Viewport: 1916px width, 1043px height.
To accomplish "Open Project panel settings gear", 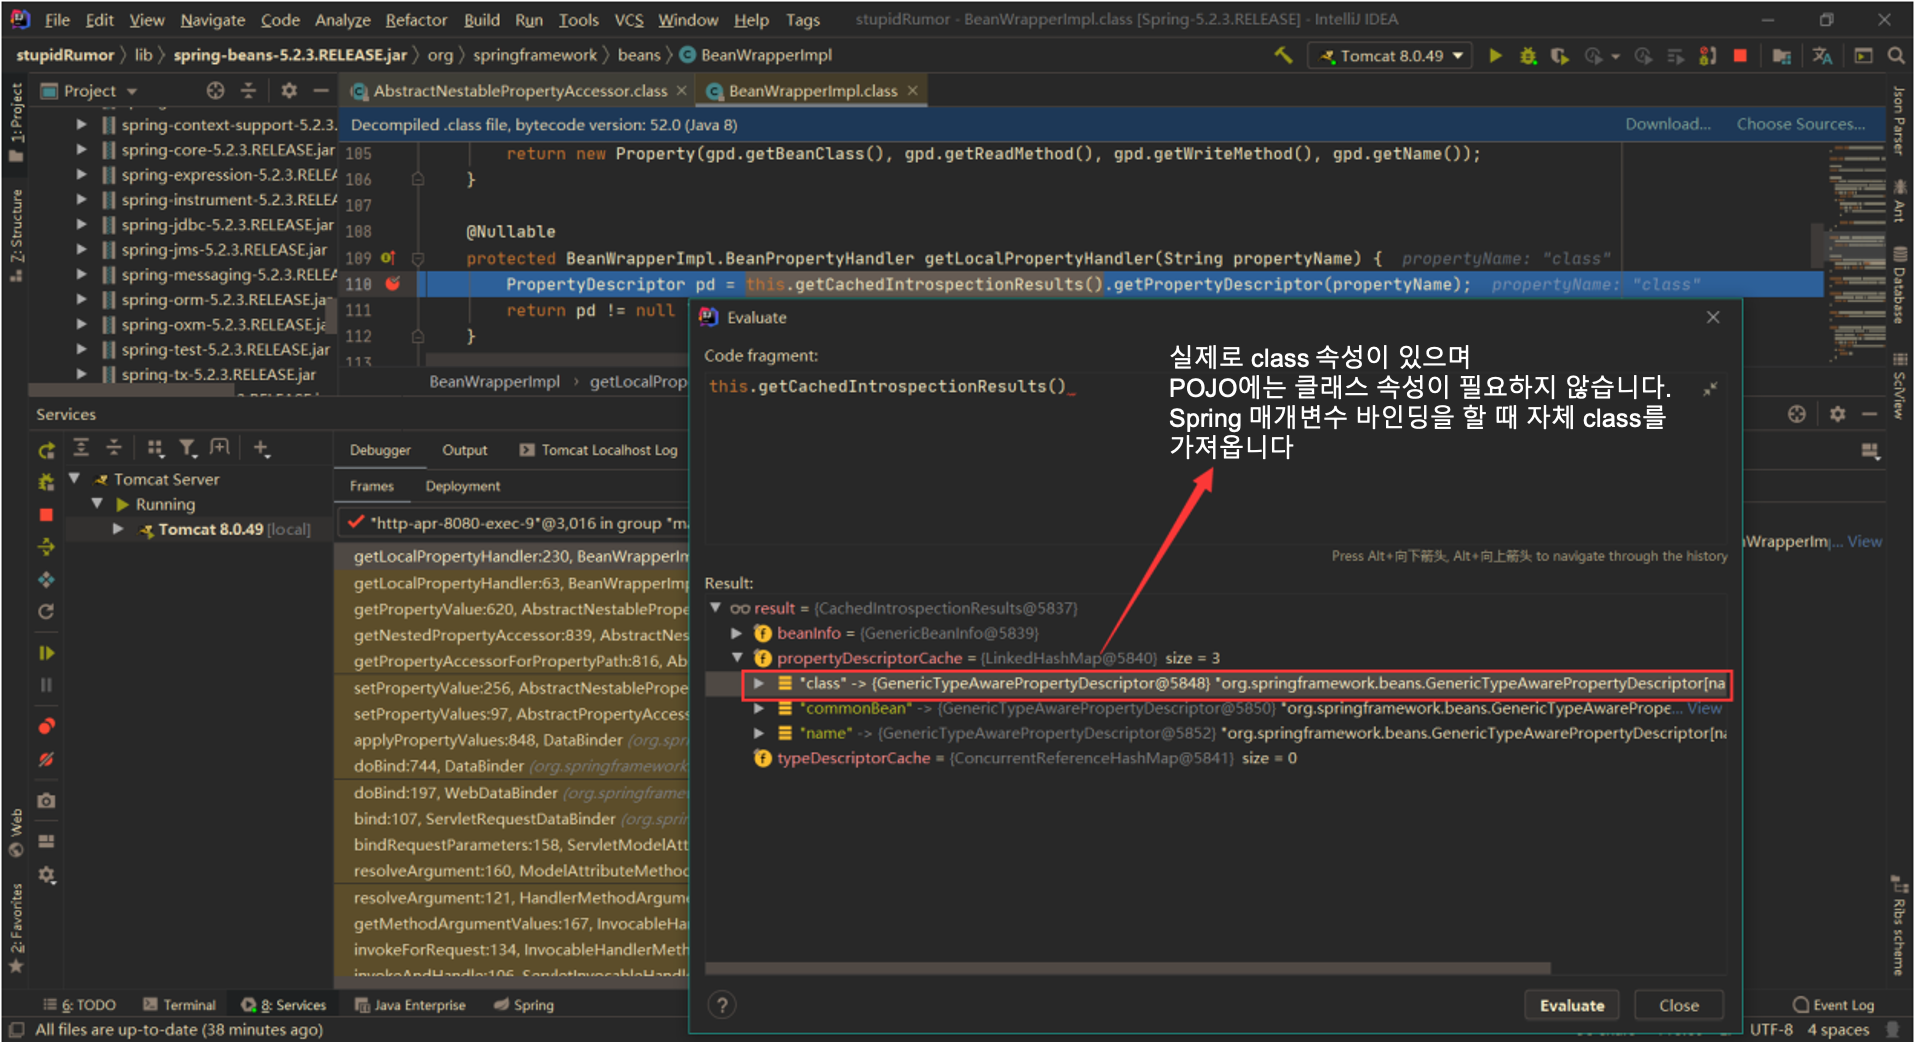I will tap(289, 91).
